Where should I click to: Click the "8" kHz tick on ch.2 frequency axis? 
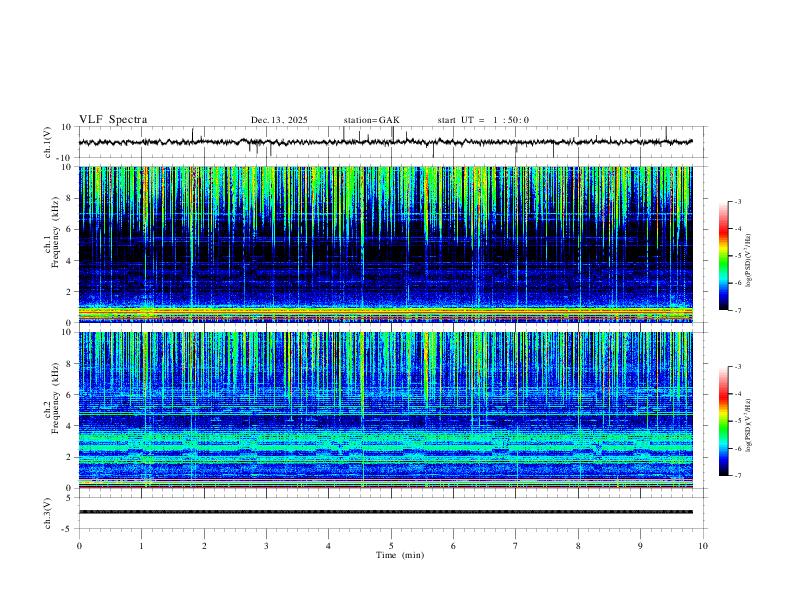69,364
